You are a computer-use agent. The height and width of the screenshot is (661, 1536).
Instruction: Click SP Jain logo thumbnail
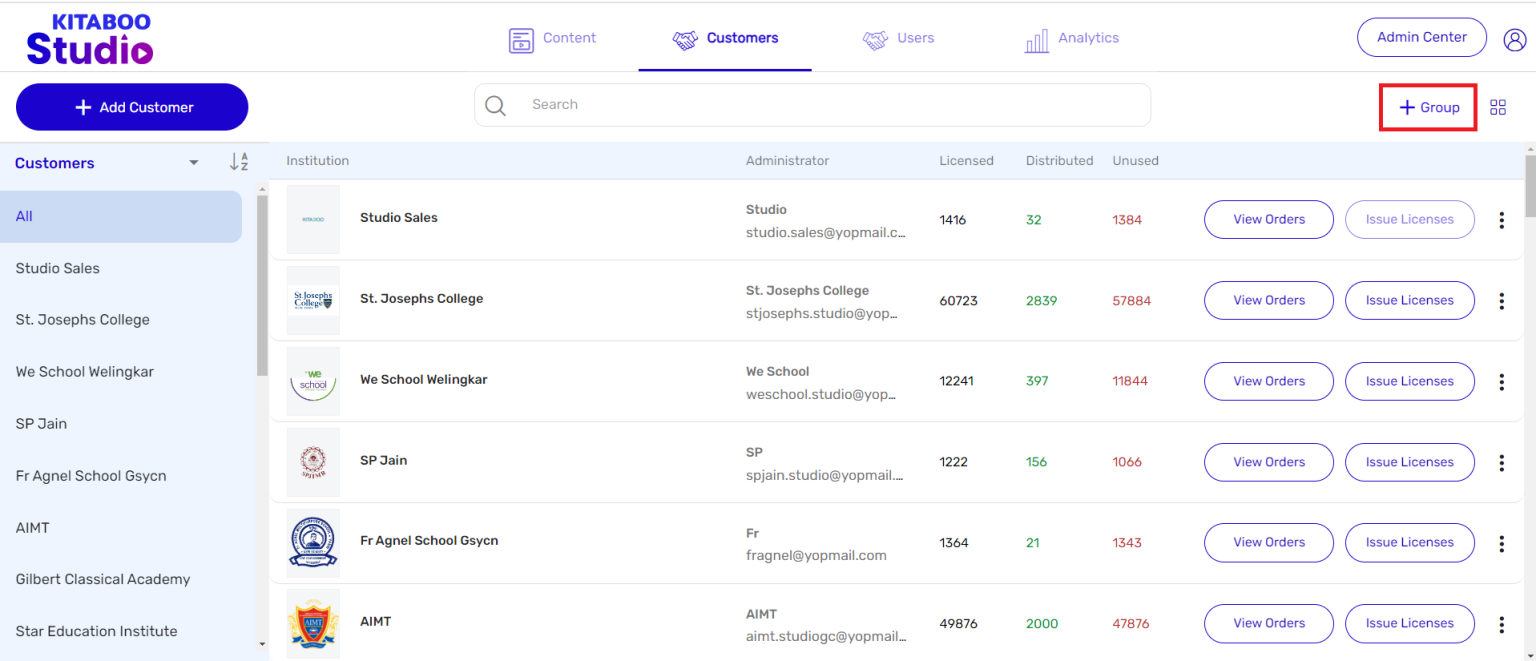tap(313, 462)
